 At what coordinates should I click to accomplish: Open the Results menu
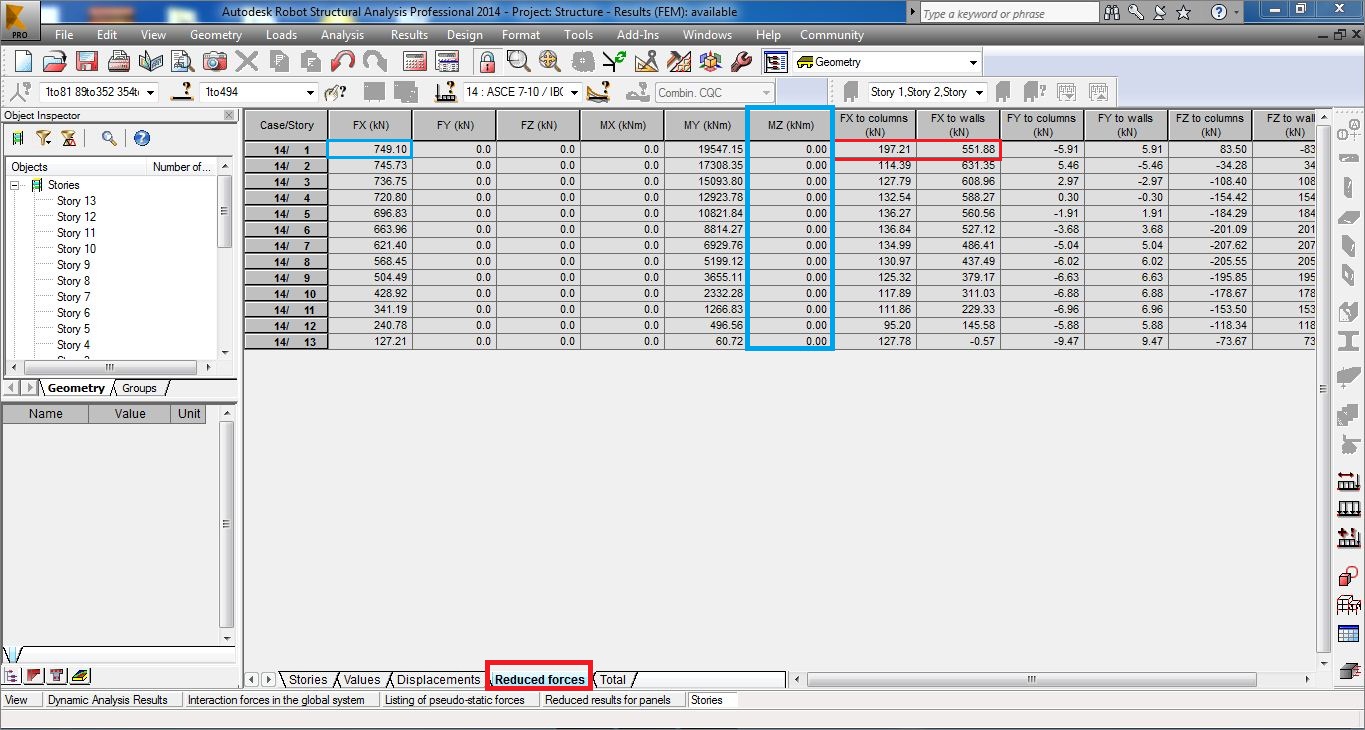click(409, 34)
